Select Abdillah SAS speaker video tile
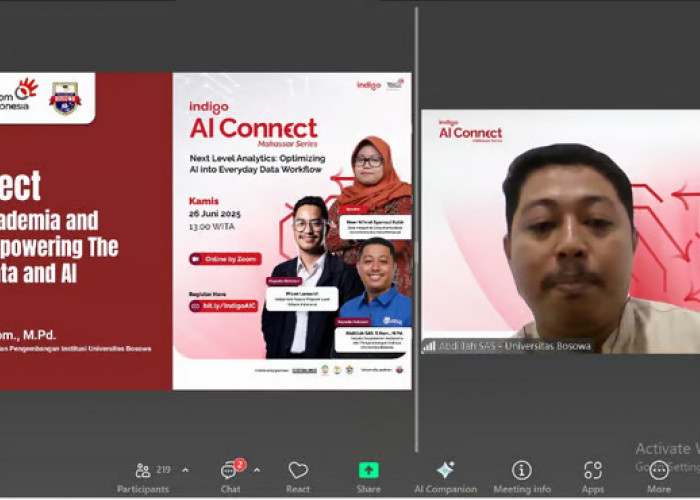This screenshot has width=700, height=500. [x=561, y=231]
